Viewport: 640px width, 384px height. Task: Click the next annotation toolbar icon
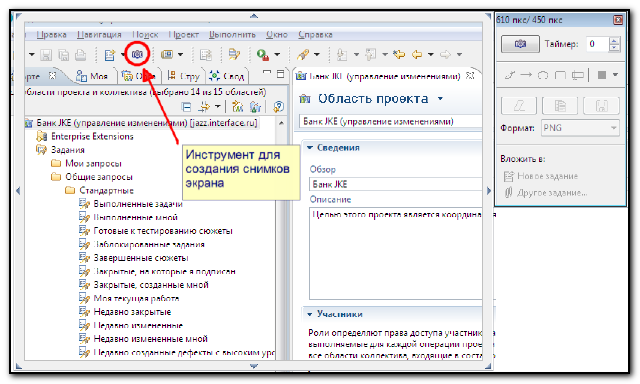pos(342,55)
